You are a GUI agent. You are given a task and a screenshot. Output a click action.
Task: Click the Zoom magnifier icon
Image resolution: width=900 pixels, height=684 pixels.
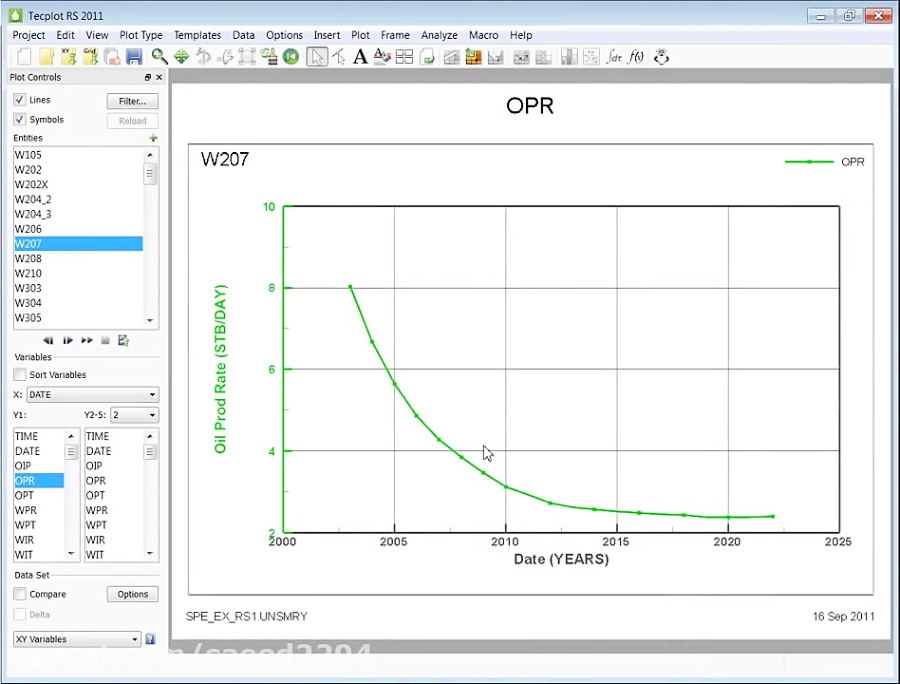(160, 57)
